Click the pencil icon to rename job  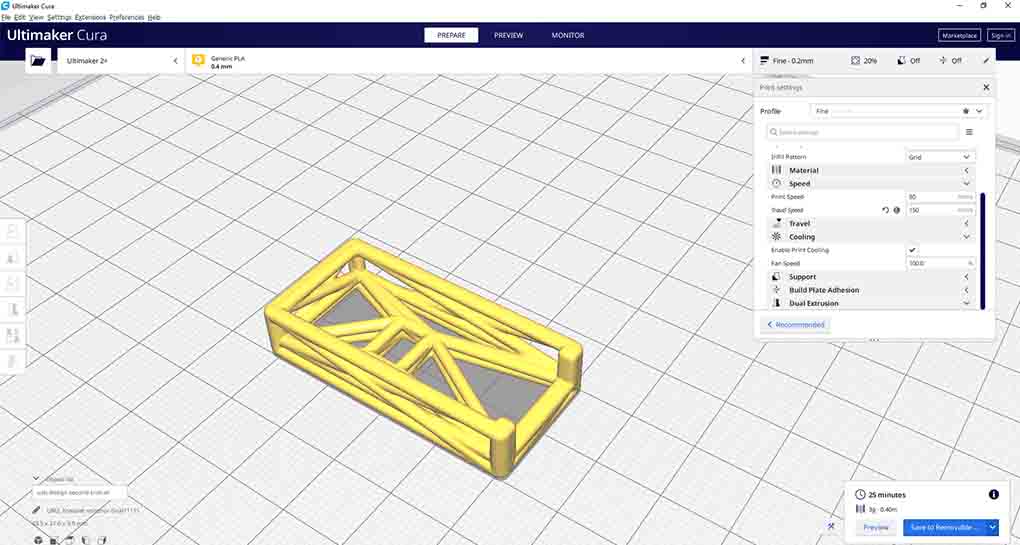click(x=37, y=511)
